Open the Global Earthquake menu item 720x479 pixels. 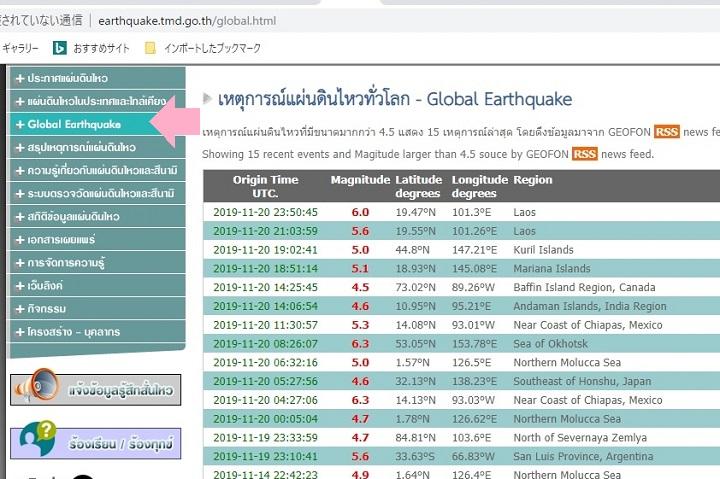point(74,125)
